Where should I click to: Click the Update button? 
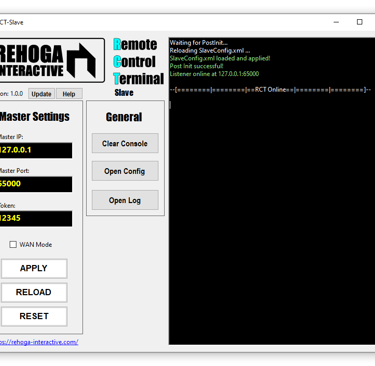(x=41, y=94)
